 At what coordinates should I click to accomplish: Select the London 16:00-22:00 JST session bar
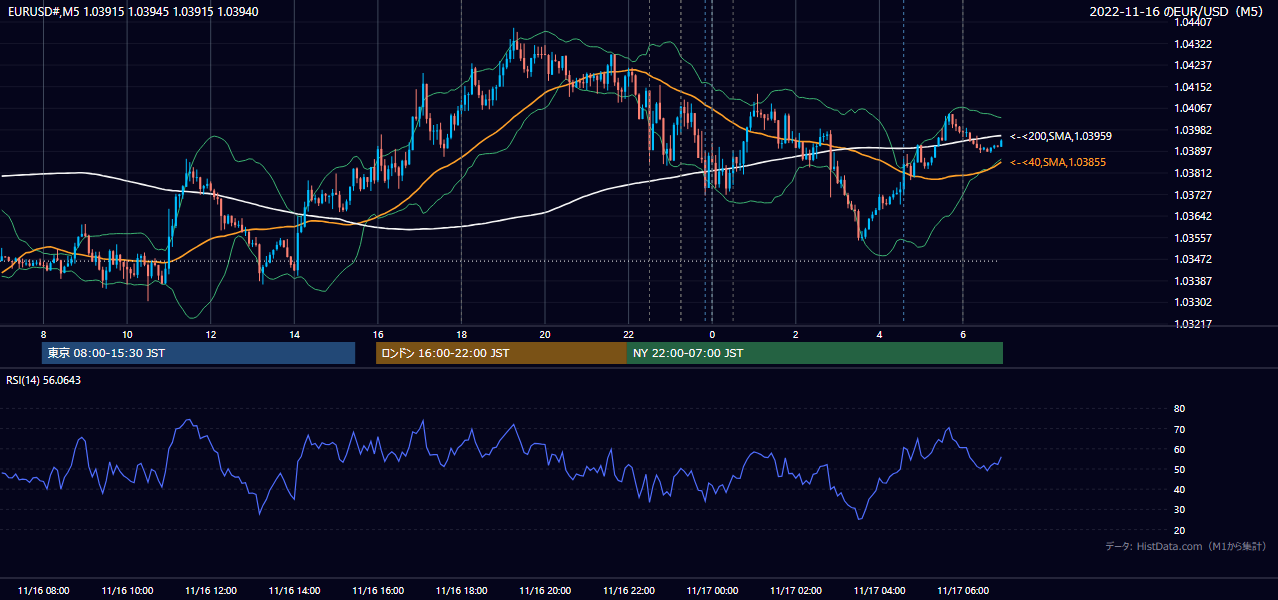(501, 353)
